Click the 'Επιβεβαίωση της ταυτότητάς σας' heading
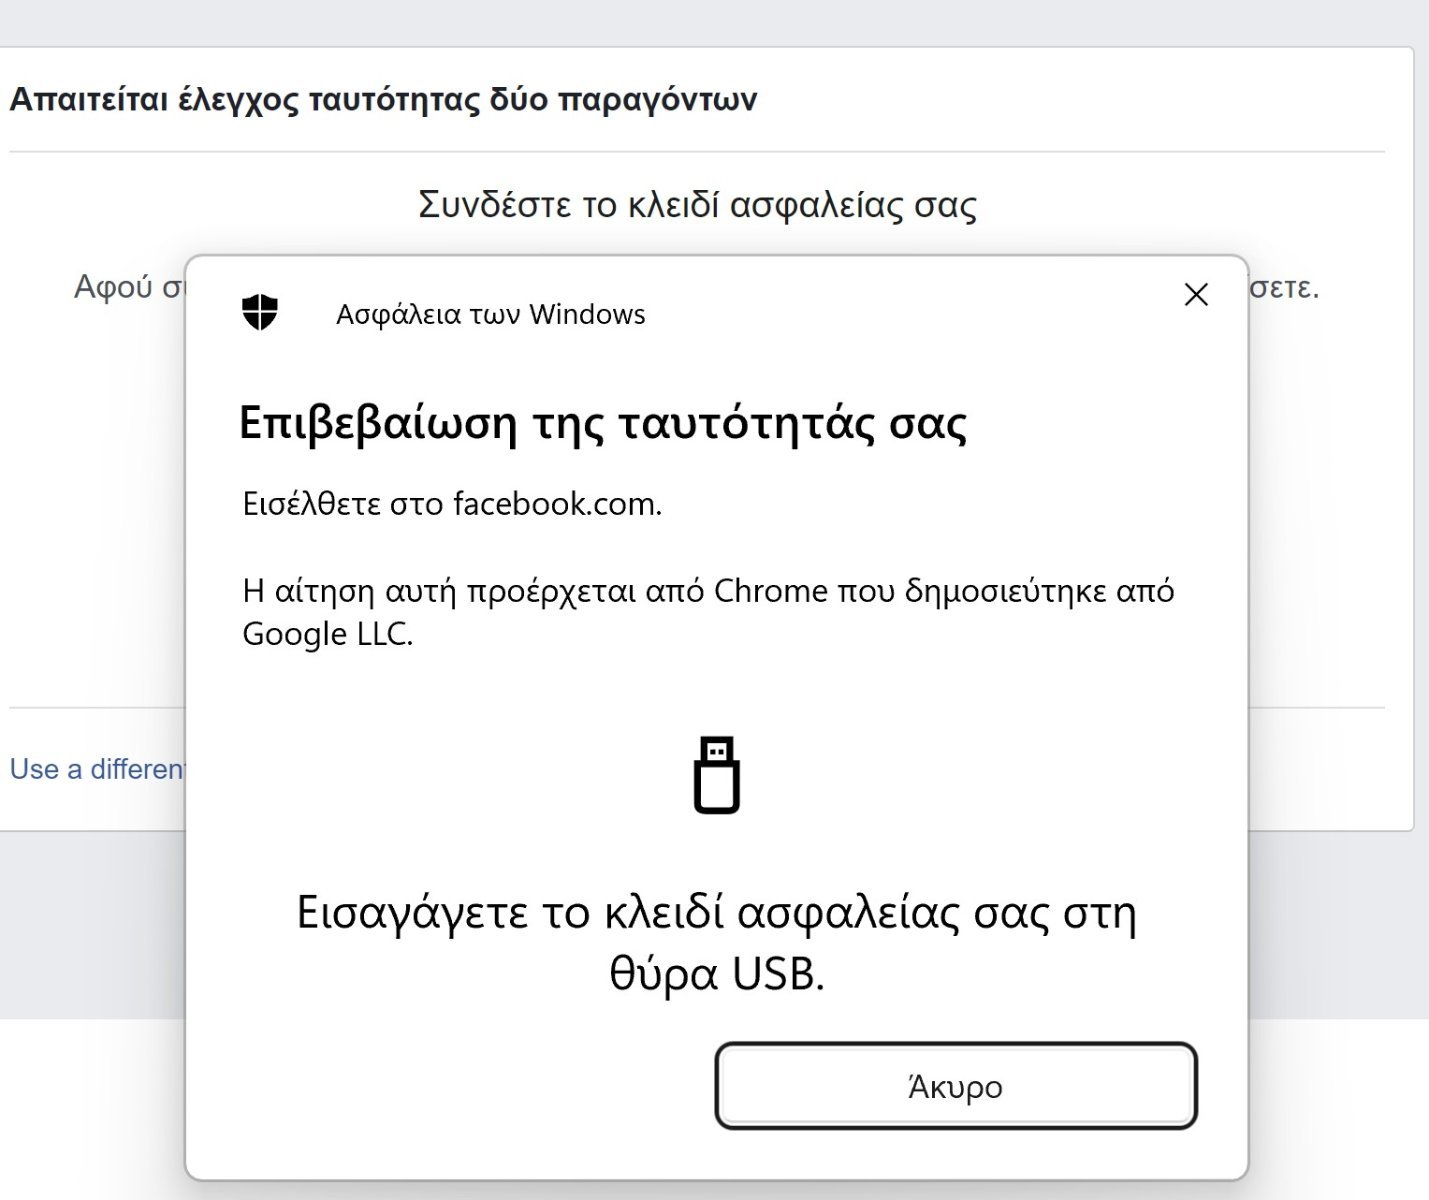This screenshot has height=1200, width=1429. tap(602, 423)
